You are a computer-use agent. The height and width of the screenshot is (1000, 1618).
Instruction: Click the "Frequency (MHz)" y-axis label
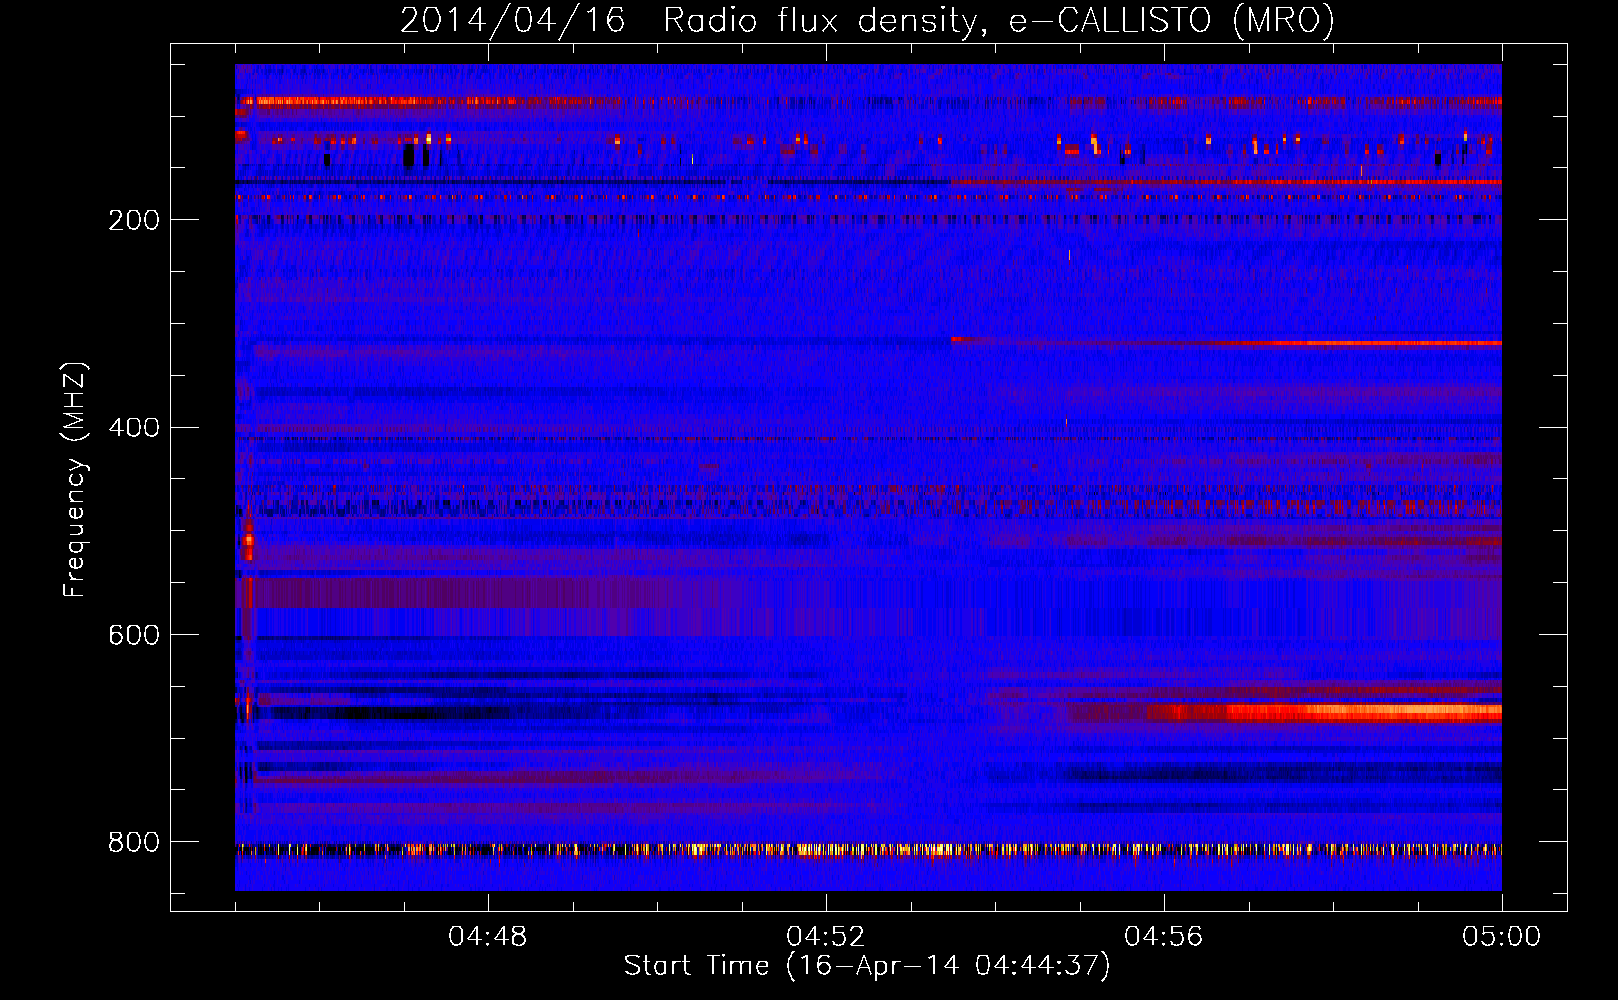pyautogui.click(x=75, y=479)
